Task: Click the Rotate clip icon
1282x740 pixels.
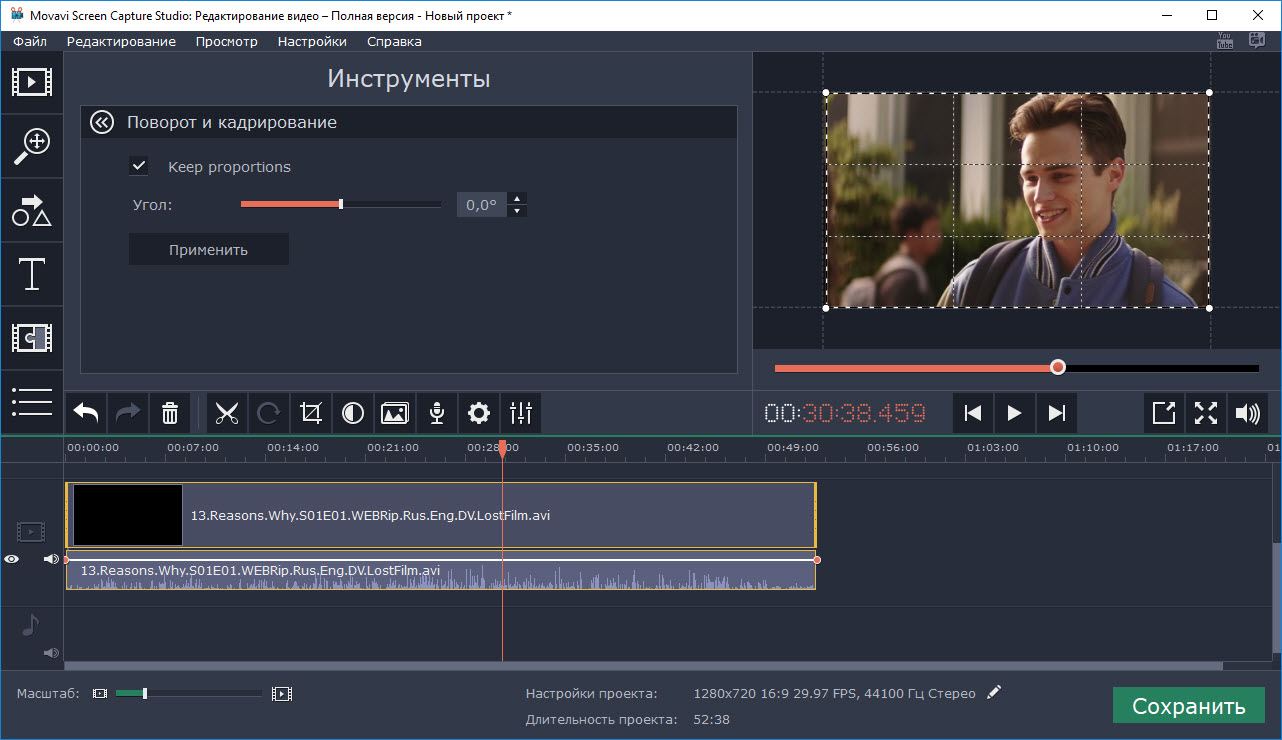Action: tap(269, 413)
